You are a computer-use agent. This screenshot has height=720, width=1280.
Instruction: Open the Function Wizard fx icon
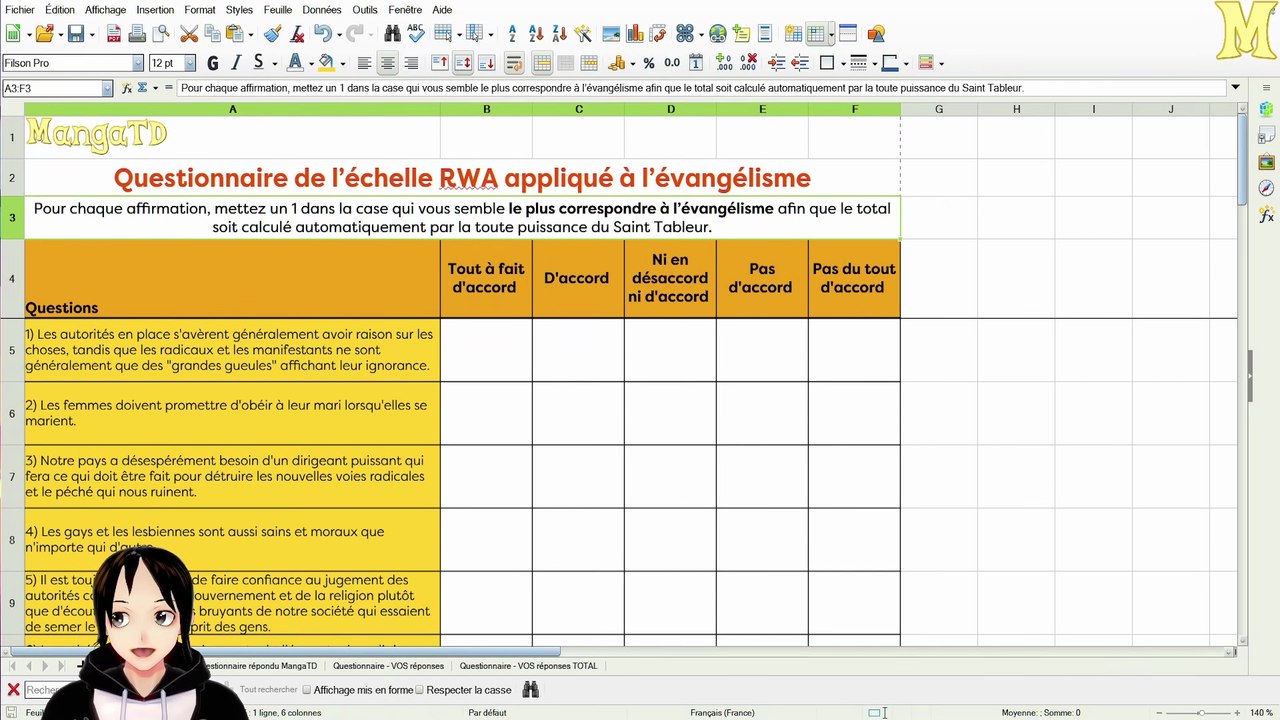click(x=127, y=88)
